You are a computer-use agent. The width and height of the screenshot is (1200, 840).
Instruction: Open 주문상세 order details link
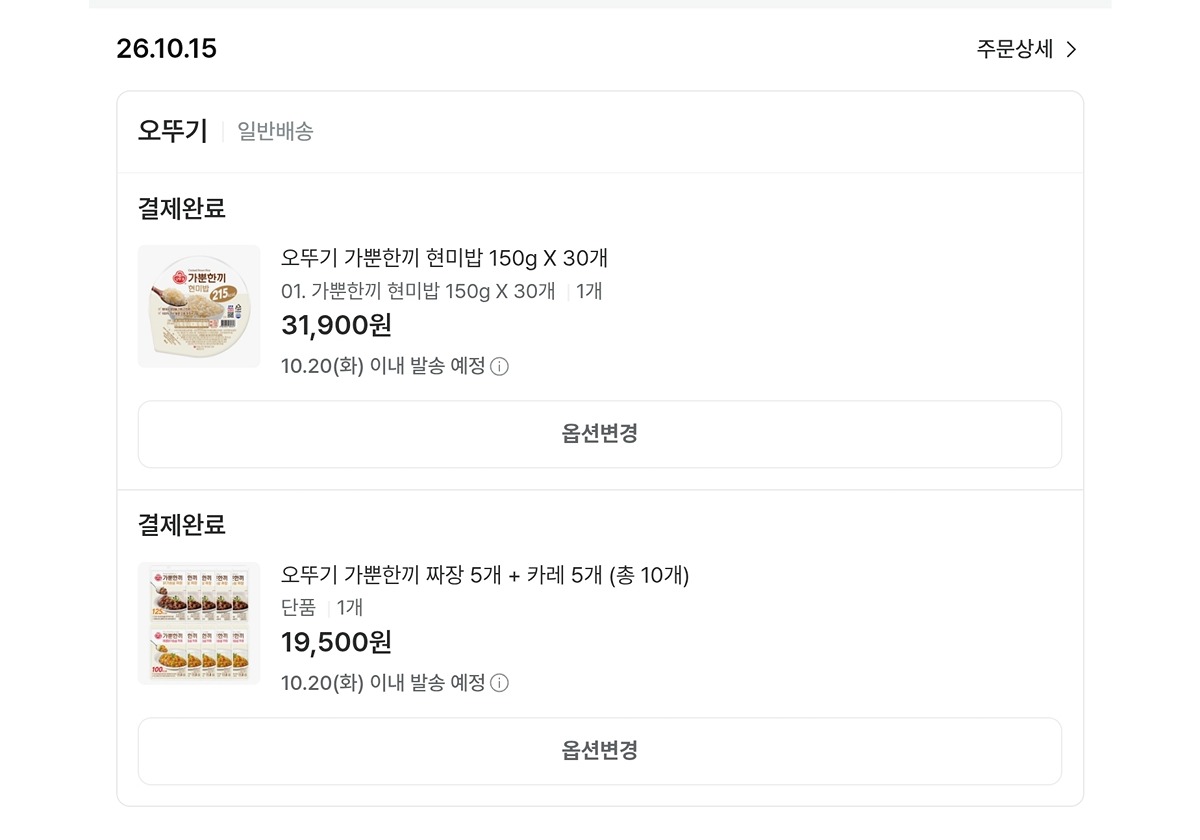point(1027,49)
